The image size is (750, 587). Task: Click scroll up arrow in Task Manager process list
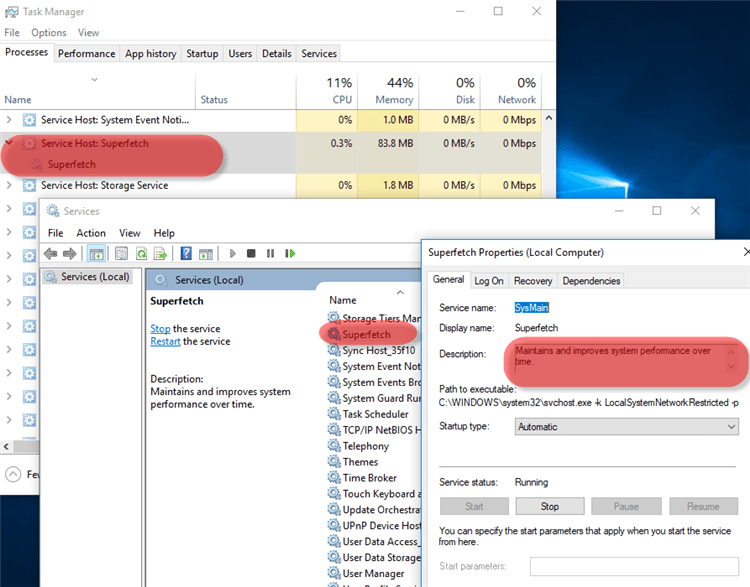(549, 118)
